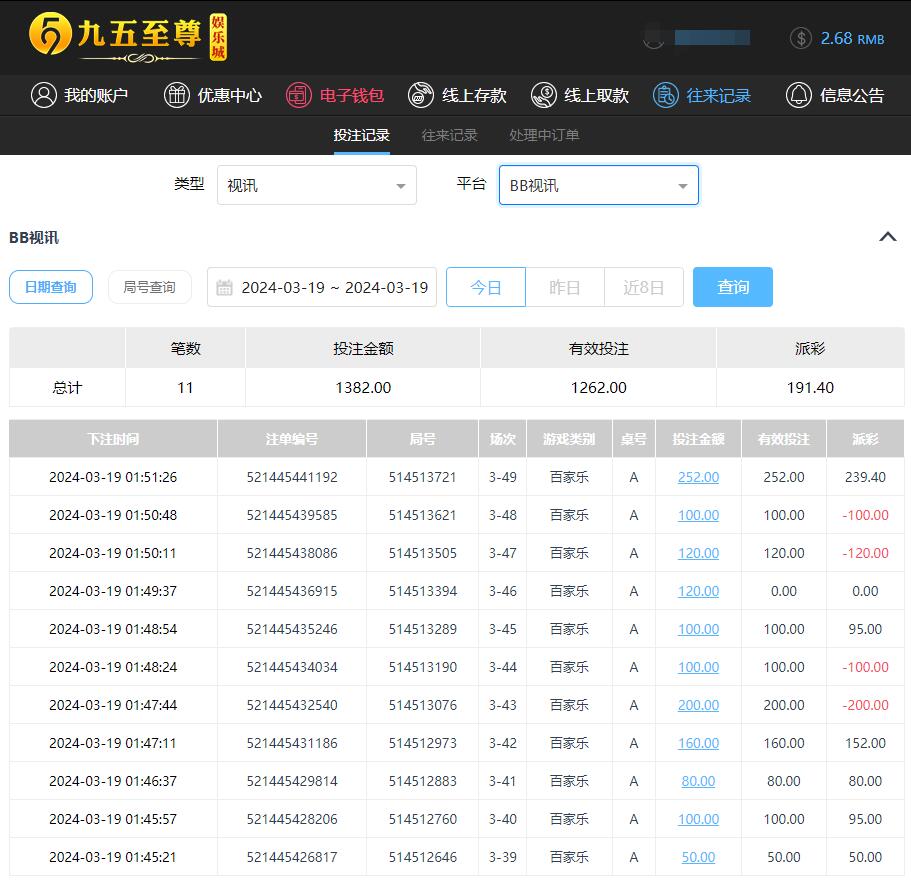The width and height of the screenshot is (911, 885).
Task: Open 120.00 link in row 3-47
Action: coord(698,553)
